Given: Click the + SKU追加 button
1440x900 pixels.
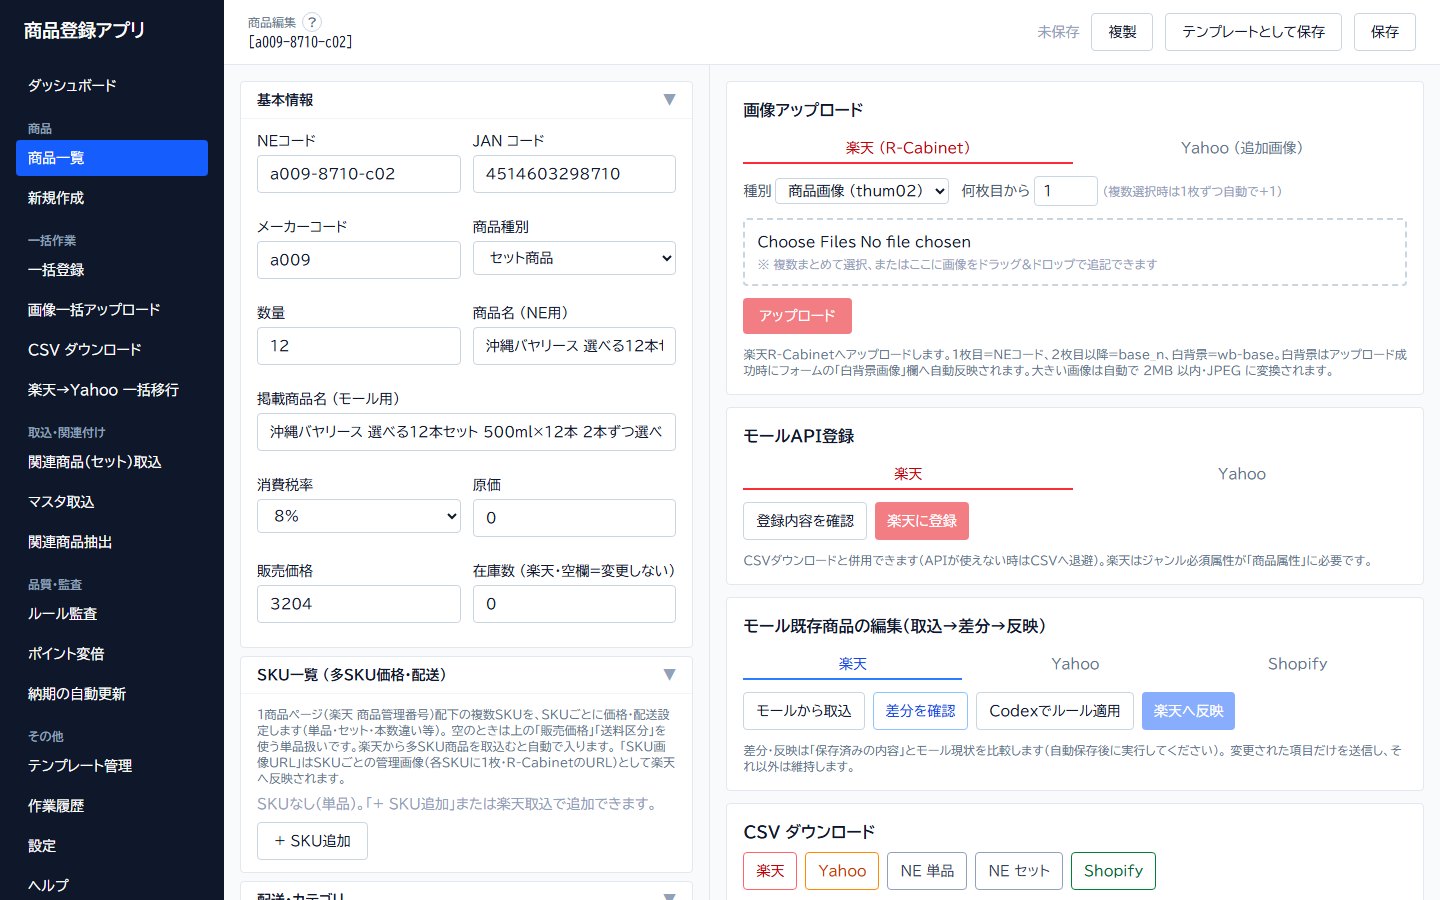Looking at the screenshot, I should pyautogui.click(x=312, y=841).
